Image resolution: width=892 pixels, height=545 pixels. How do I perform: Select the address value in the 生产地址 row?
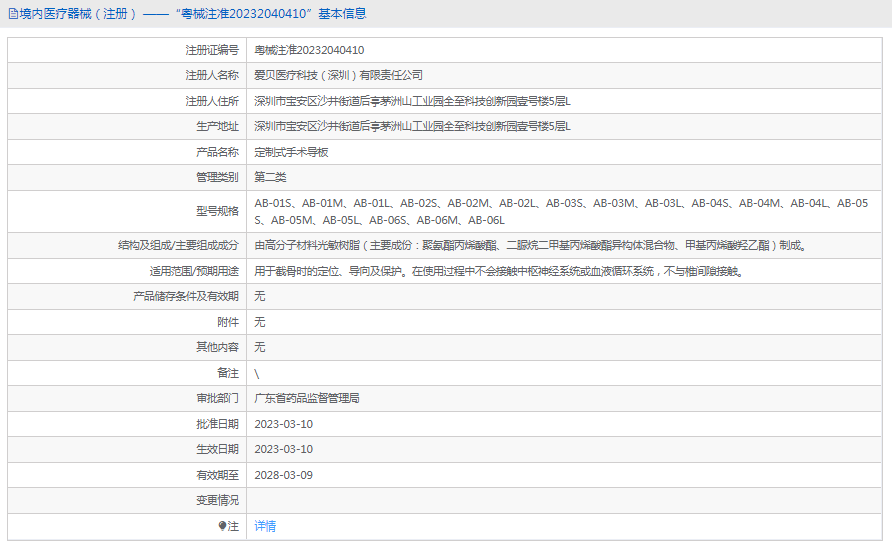pos(412,126)
